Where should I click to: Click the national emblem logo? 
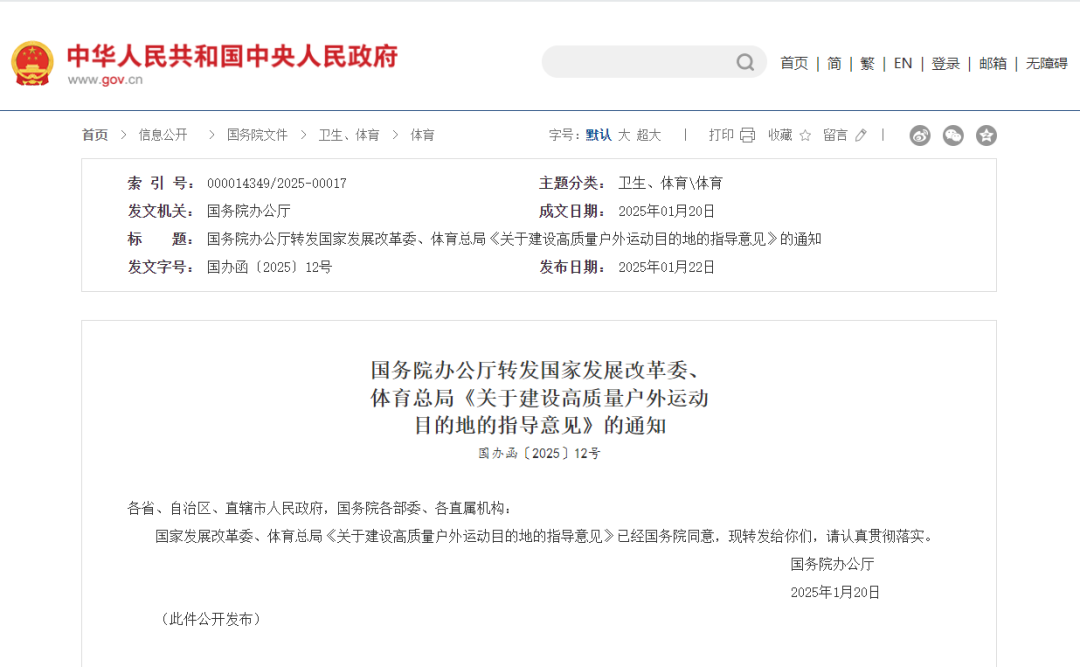click(32, 61)
